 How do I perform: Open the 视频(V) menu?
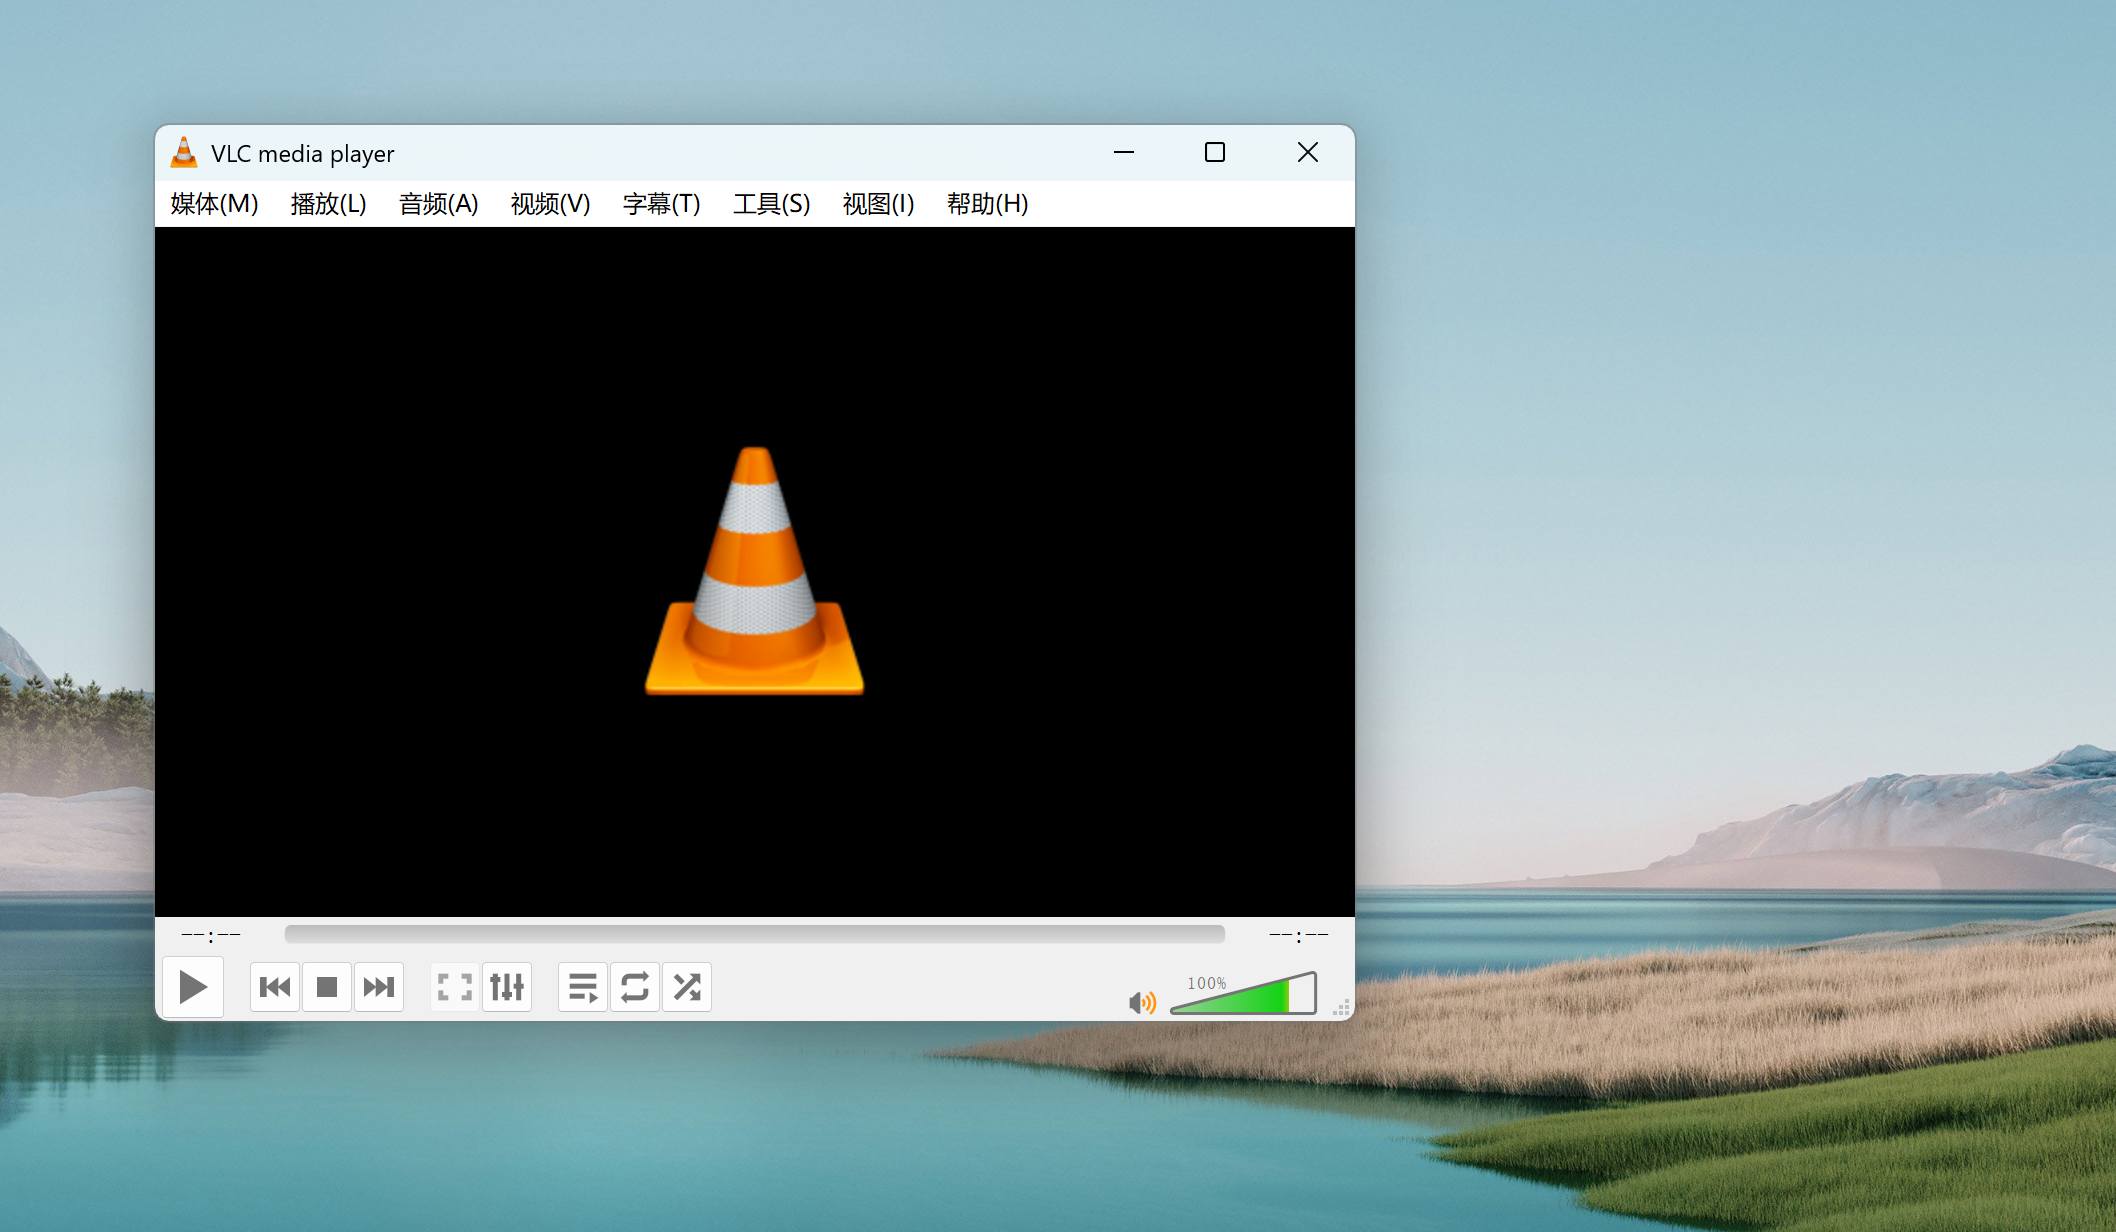550,204
